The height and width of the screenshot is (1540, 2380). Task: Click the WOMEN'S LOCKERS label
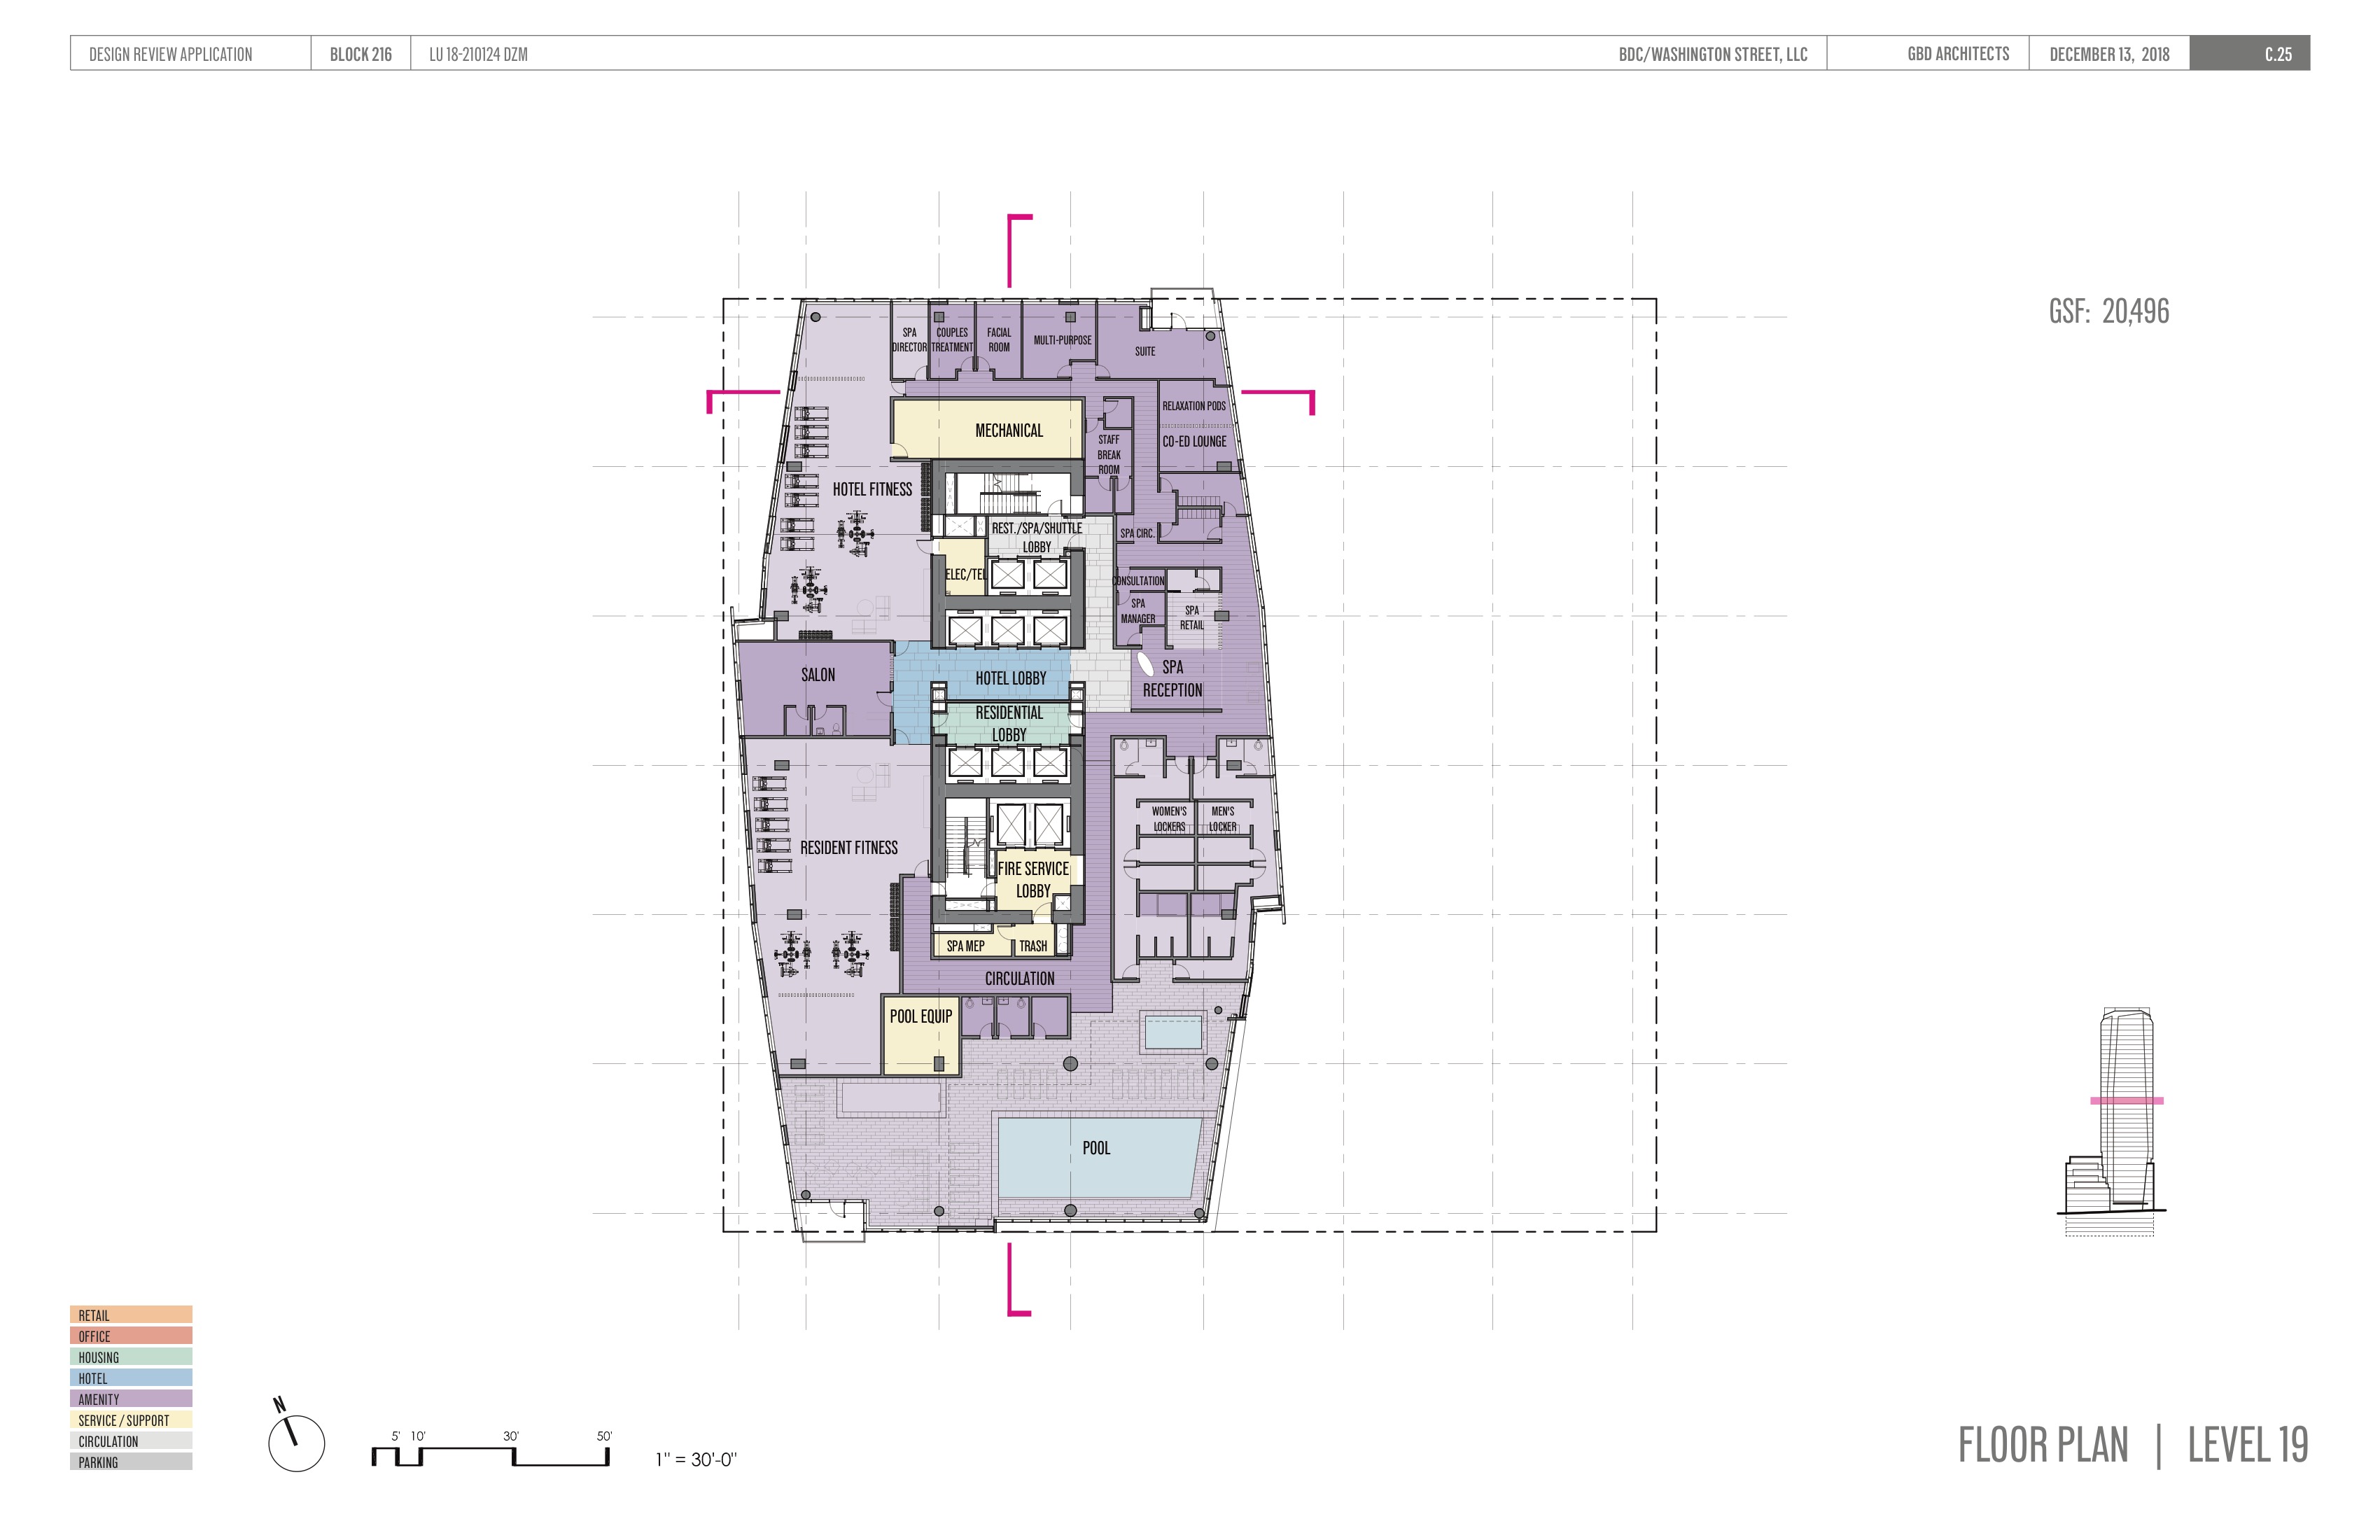(x=1169, y=819)
